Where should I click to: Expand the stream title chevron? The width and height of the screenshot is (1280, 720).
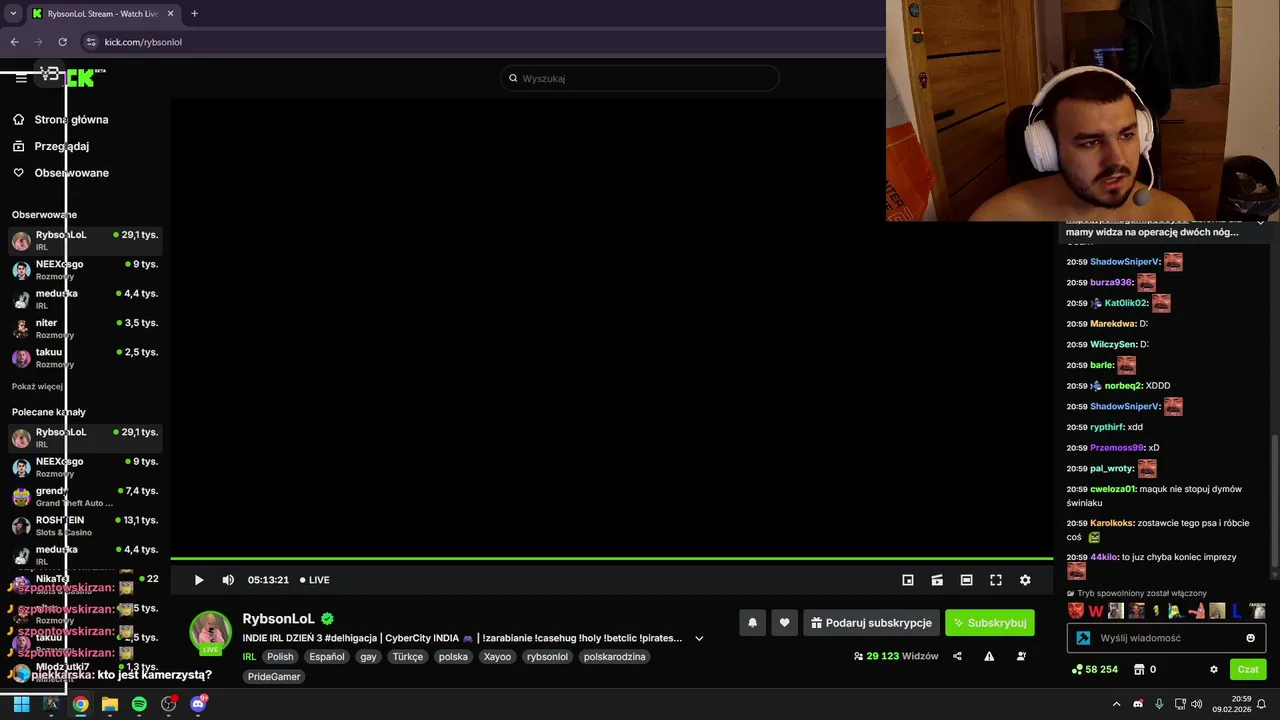point(699,638)
